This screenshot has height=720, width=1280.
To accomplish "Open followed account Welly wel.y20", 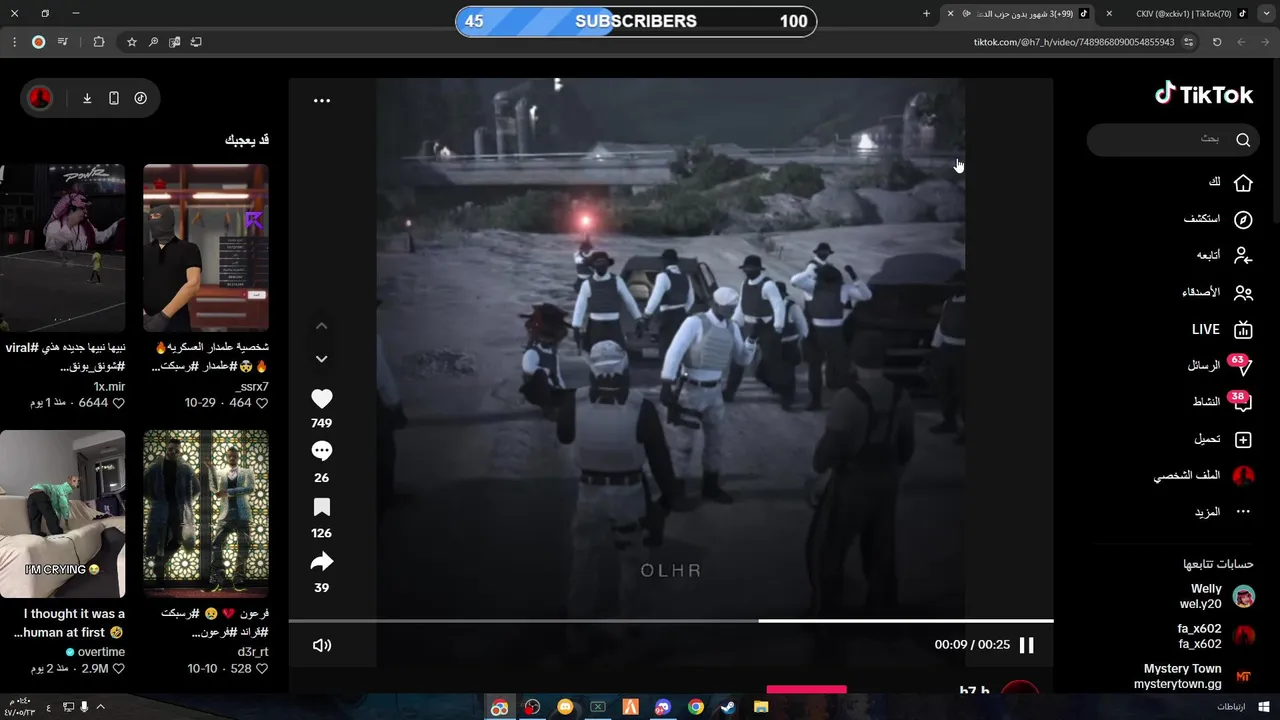I will point(1216,597).
